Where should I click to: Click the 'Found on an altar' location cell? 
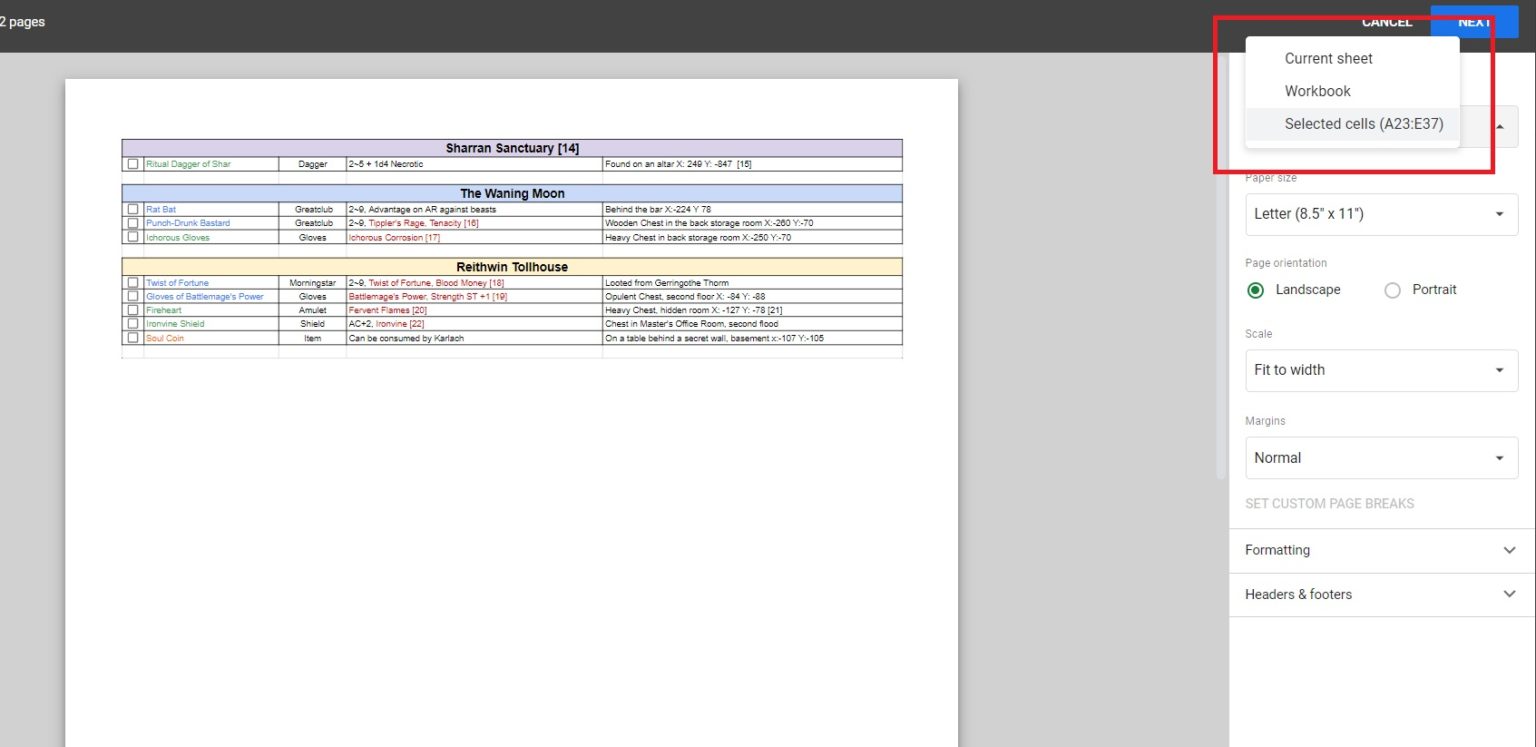(752, 164)
